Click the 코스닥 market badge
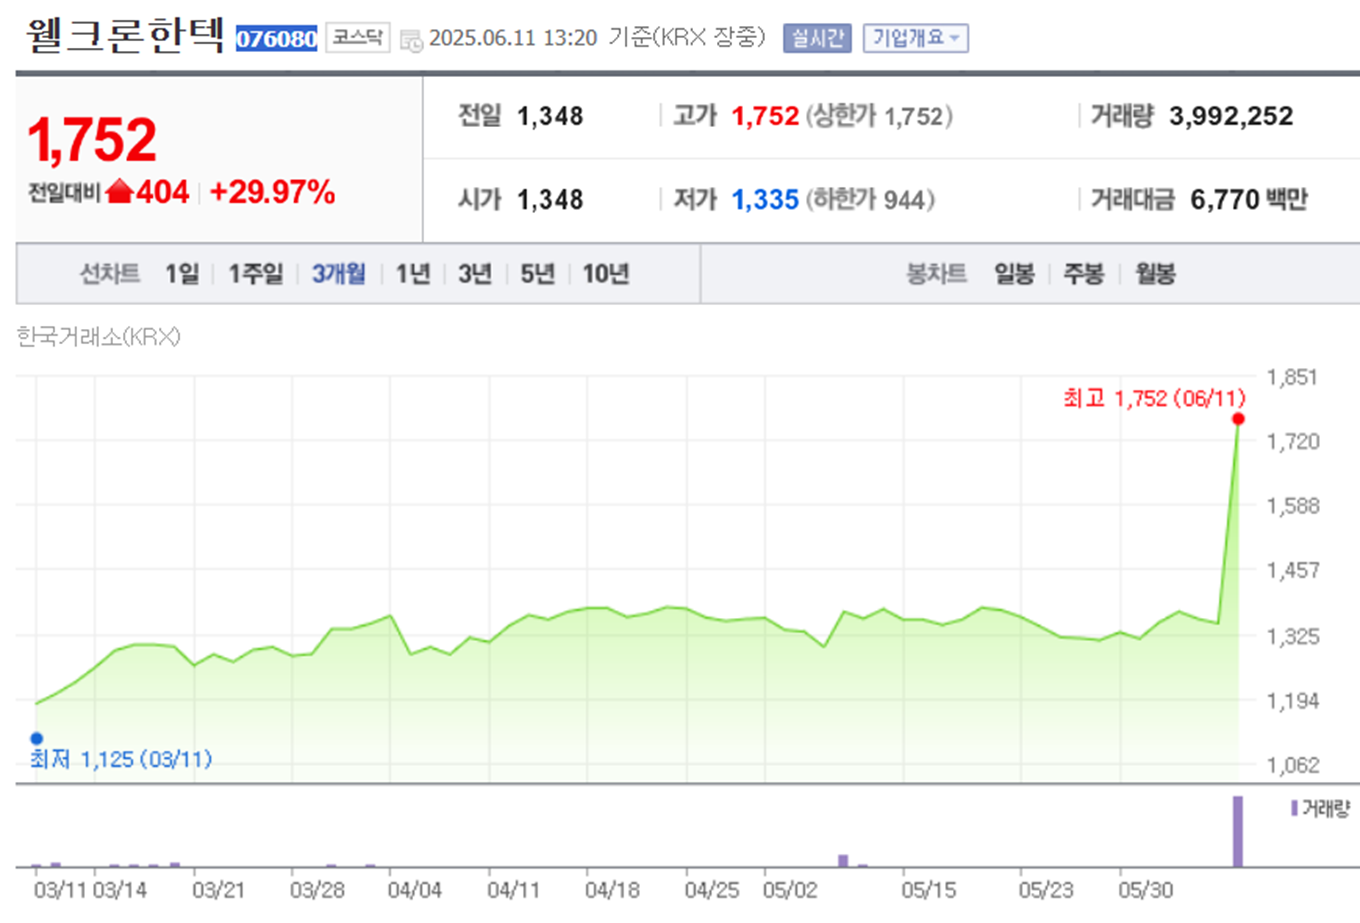The height and width of the screenshot is (923, 1360). (357, 38)
